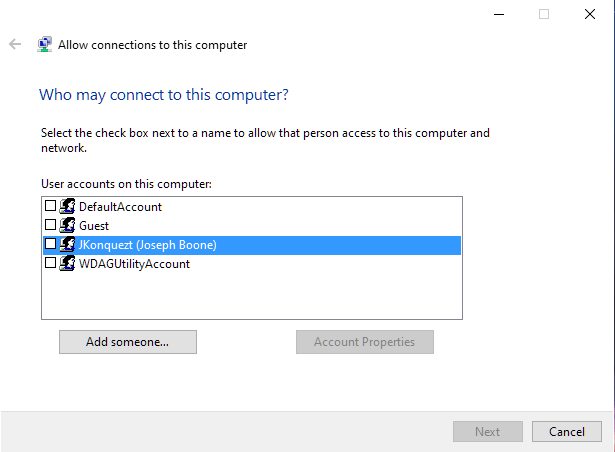Click the JKonquezt user icon
The height and width of the screenshot is (452, 615).
(68, 244)
